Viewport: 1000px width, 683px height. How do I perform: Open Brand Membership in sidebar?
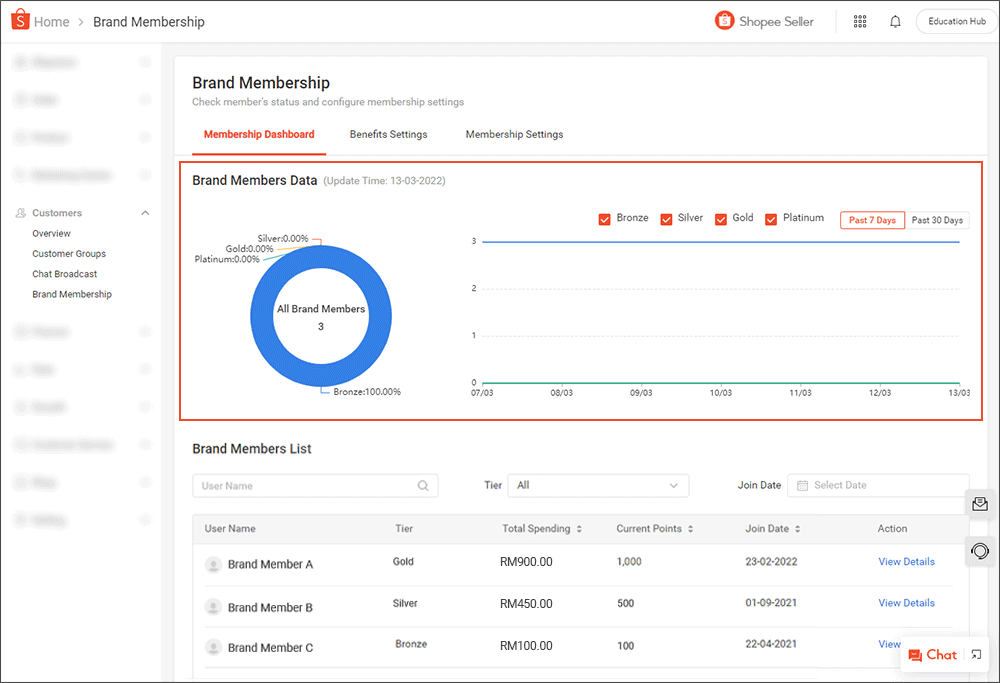(72, 295)
